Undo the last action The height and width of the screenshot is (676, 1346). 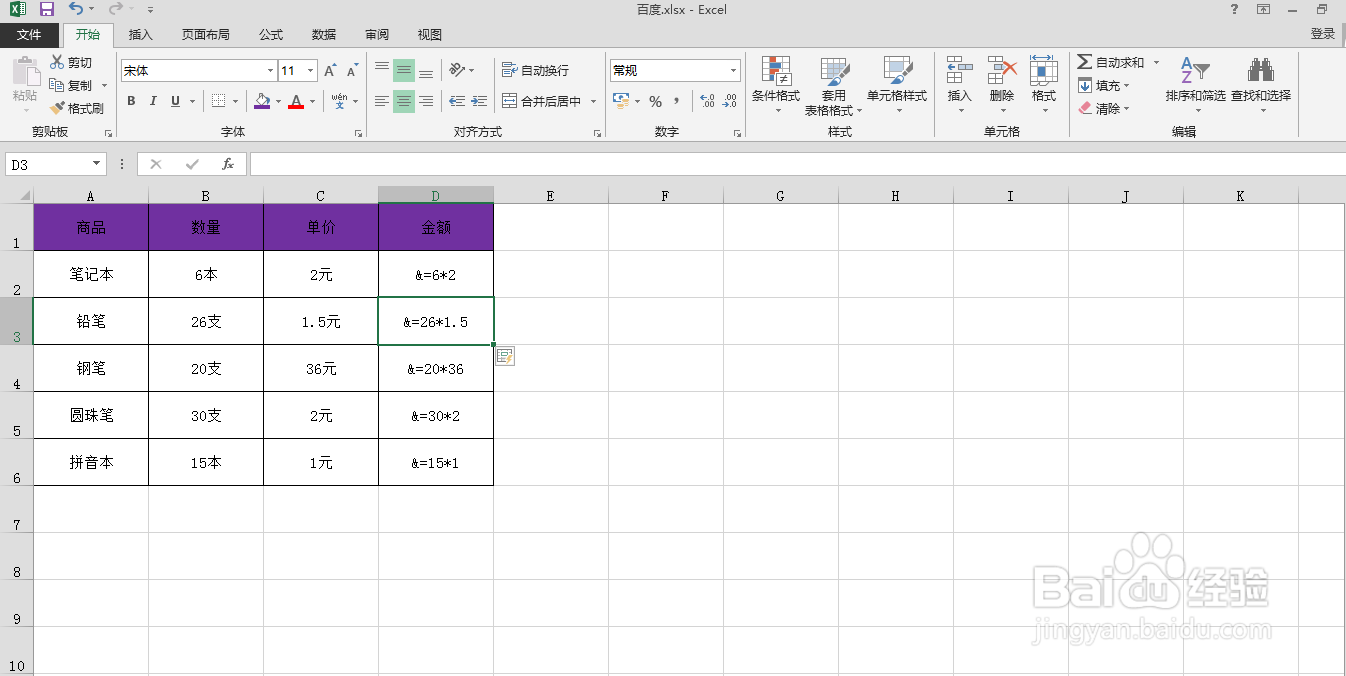pyautogui.click(x=77, y=9)
